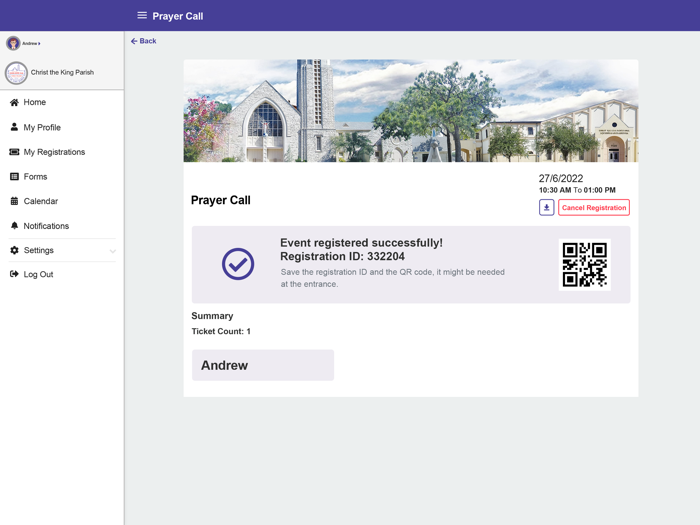The width and height of the screenshot is (700, 525).
Task: Click the Cancel Registration button
Action: (594, 208)
